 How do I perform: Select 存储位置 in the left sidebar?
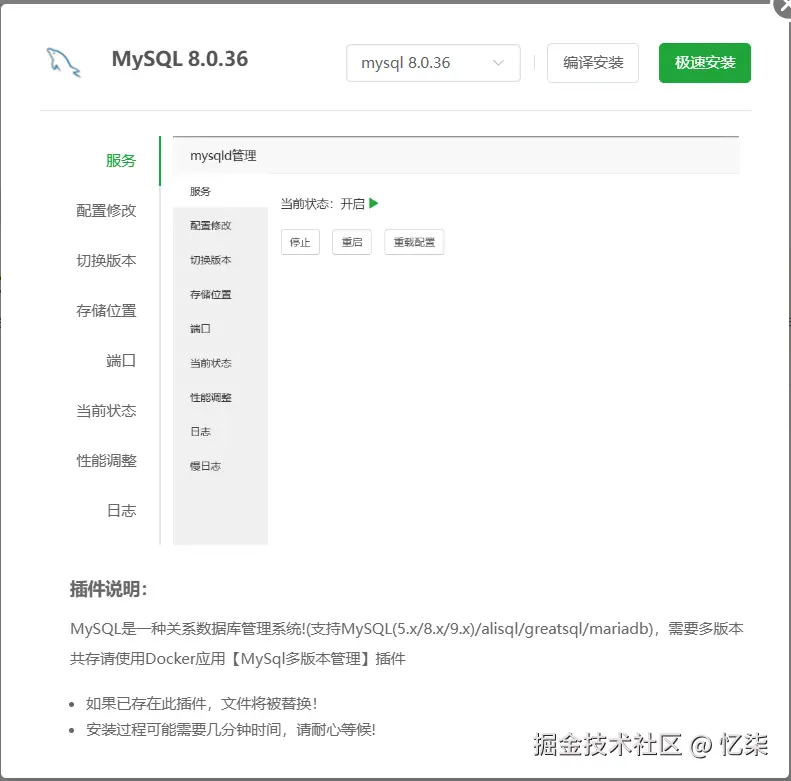point(106,310)
